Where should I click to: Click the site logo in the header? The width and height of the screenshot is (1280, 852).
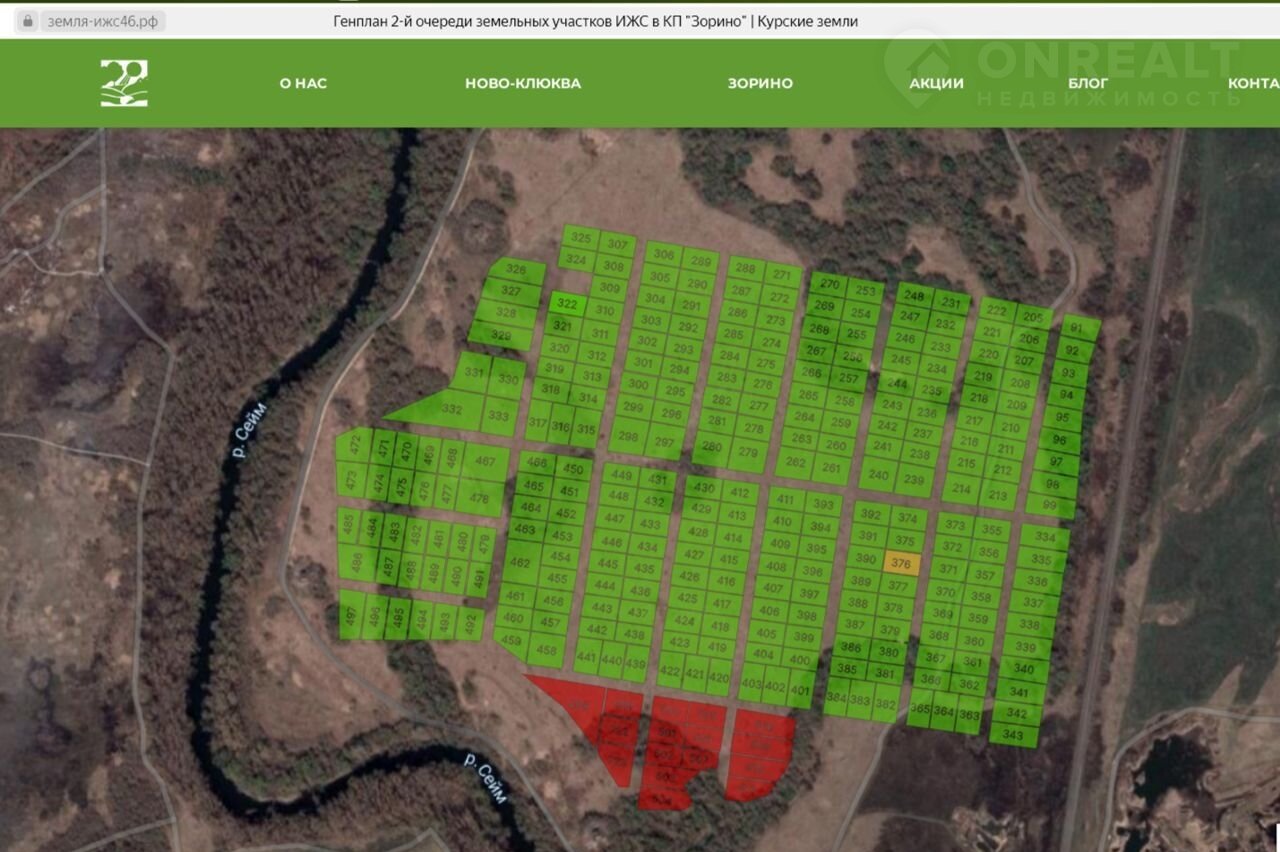124,83
